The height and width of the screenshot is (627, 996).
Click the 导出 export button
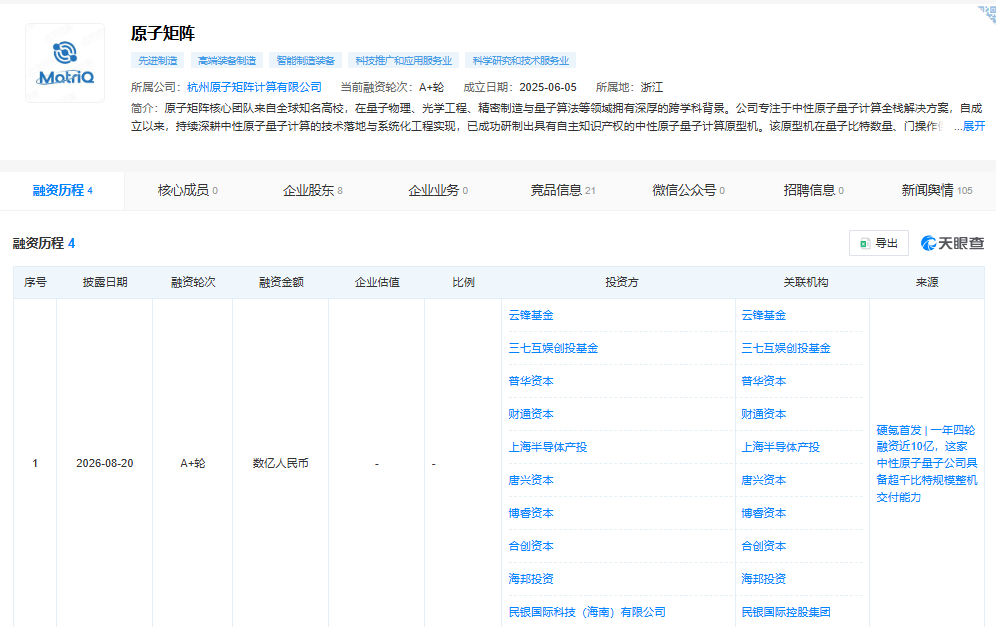pos(878,243)
